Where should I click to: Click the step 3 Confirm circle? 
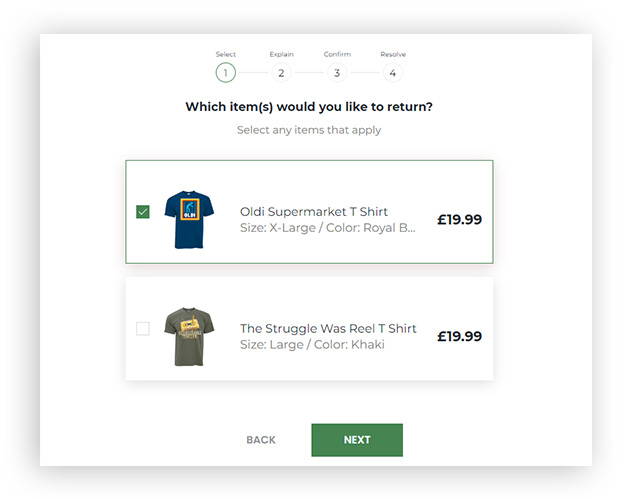(x=337, y=73)
